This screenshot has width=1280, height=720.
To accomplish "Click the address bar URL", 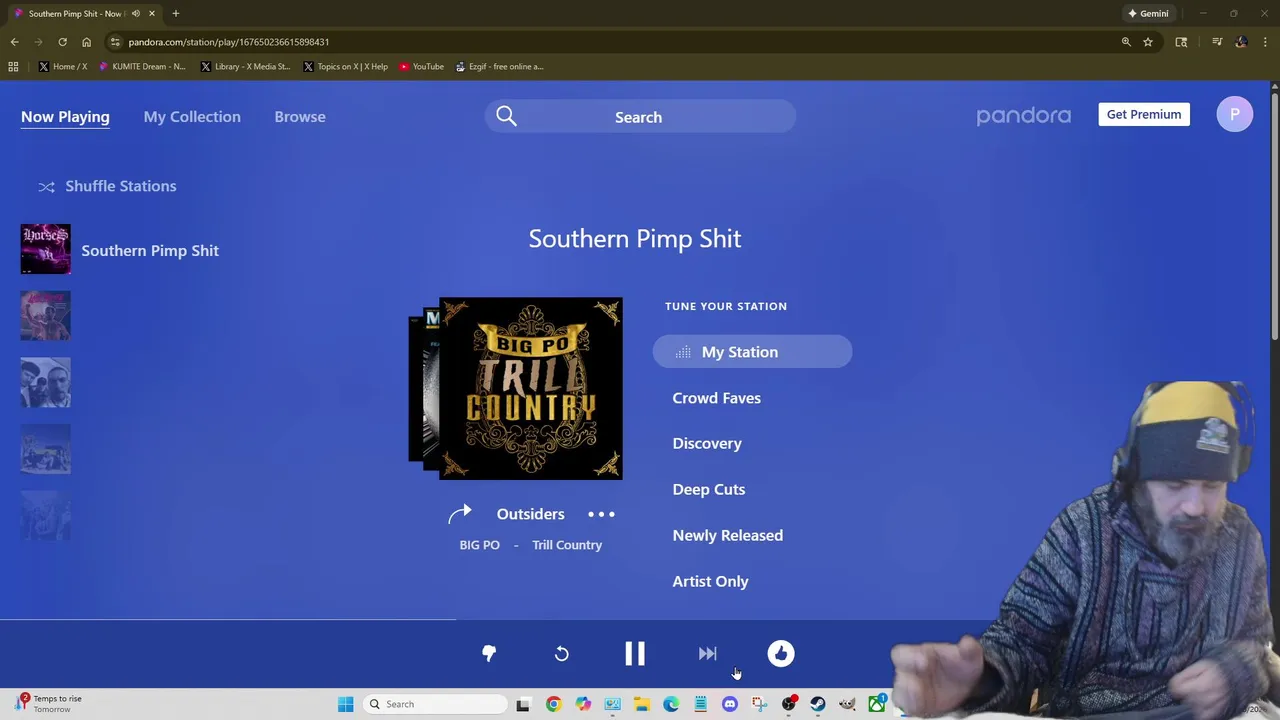I will [x=229, y=42].
